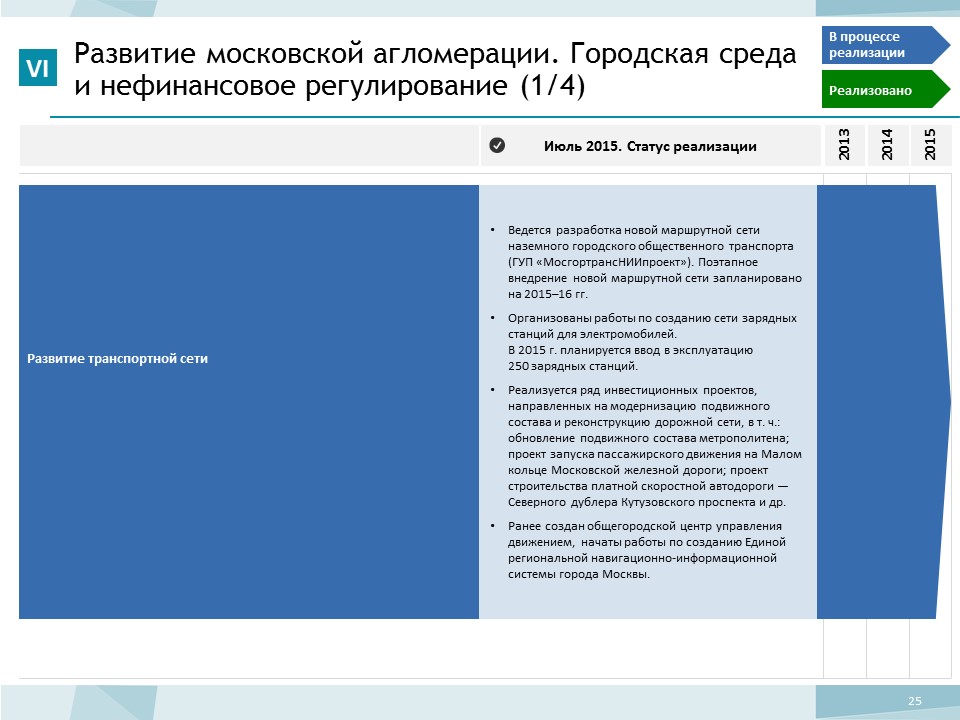Click the text '250 зарядных станций'
The image size is (960, 720).
tap(572, 366)
